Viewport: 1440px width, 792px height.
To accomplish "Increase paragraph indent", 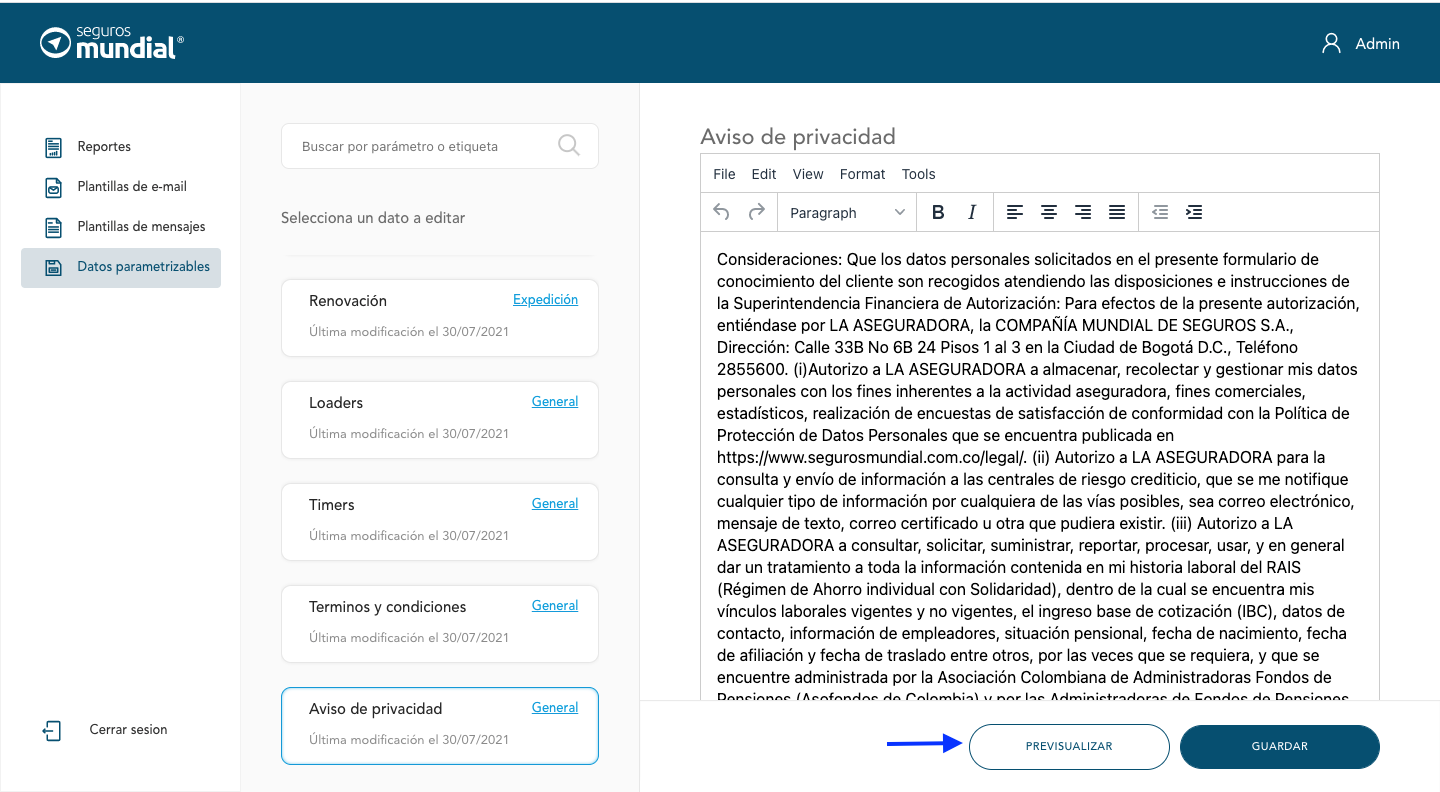I will tap(1194, 212).
